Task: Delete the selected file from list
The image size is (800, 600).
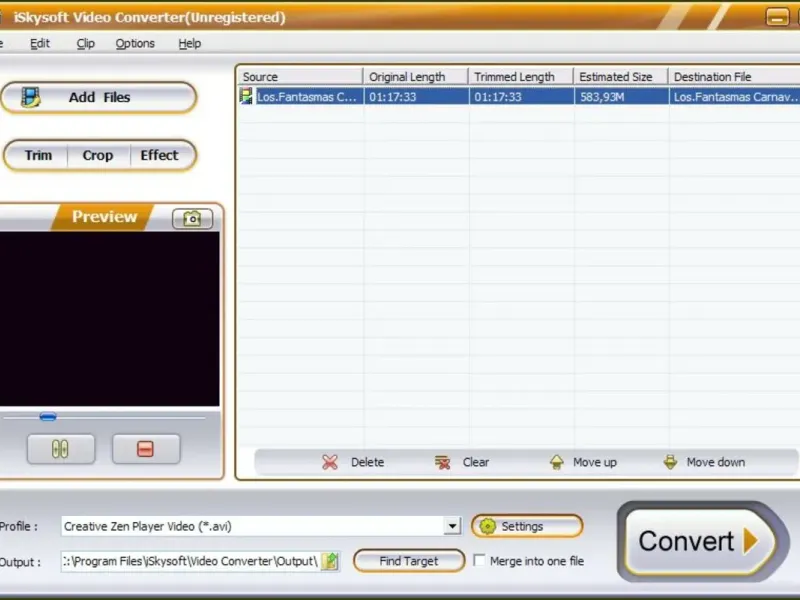Action: click(x=353, y=462)
